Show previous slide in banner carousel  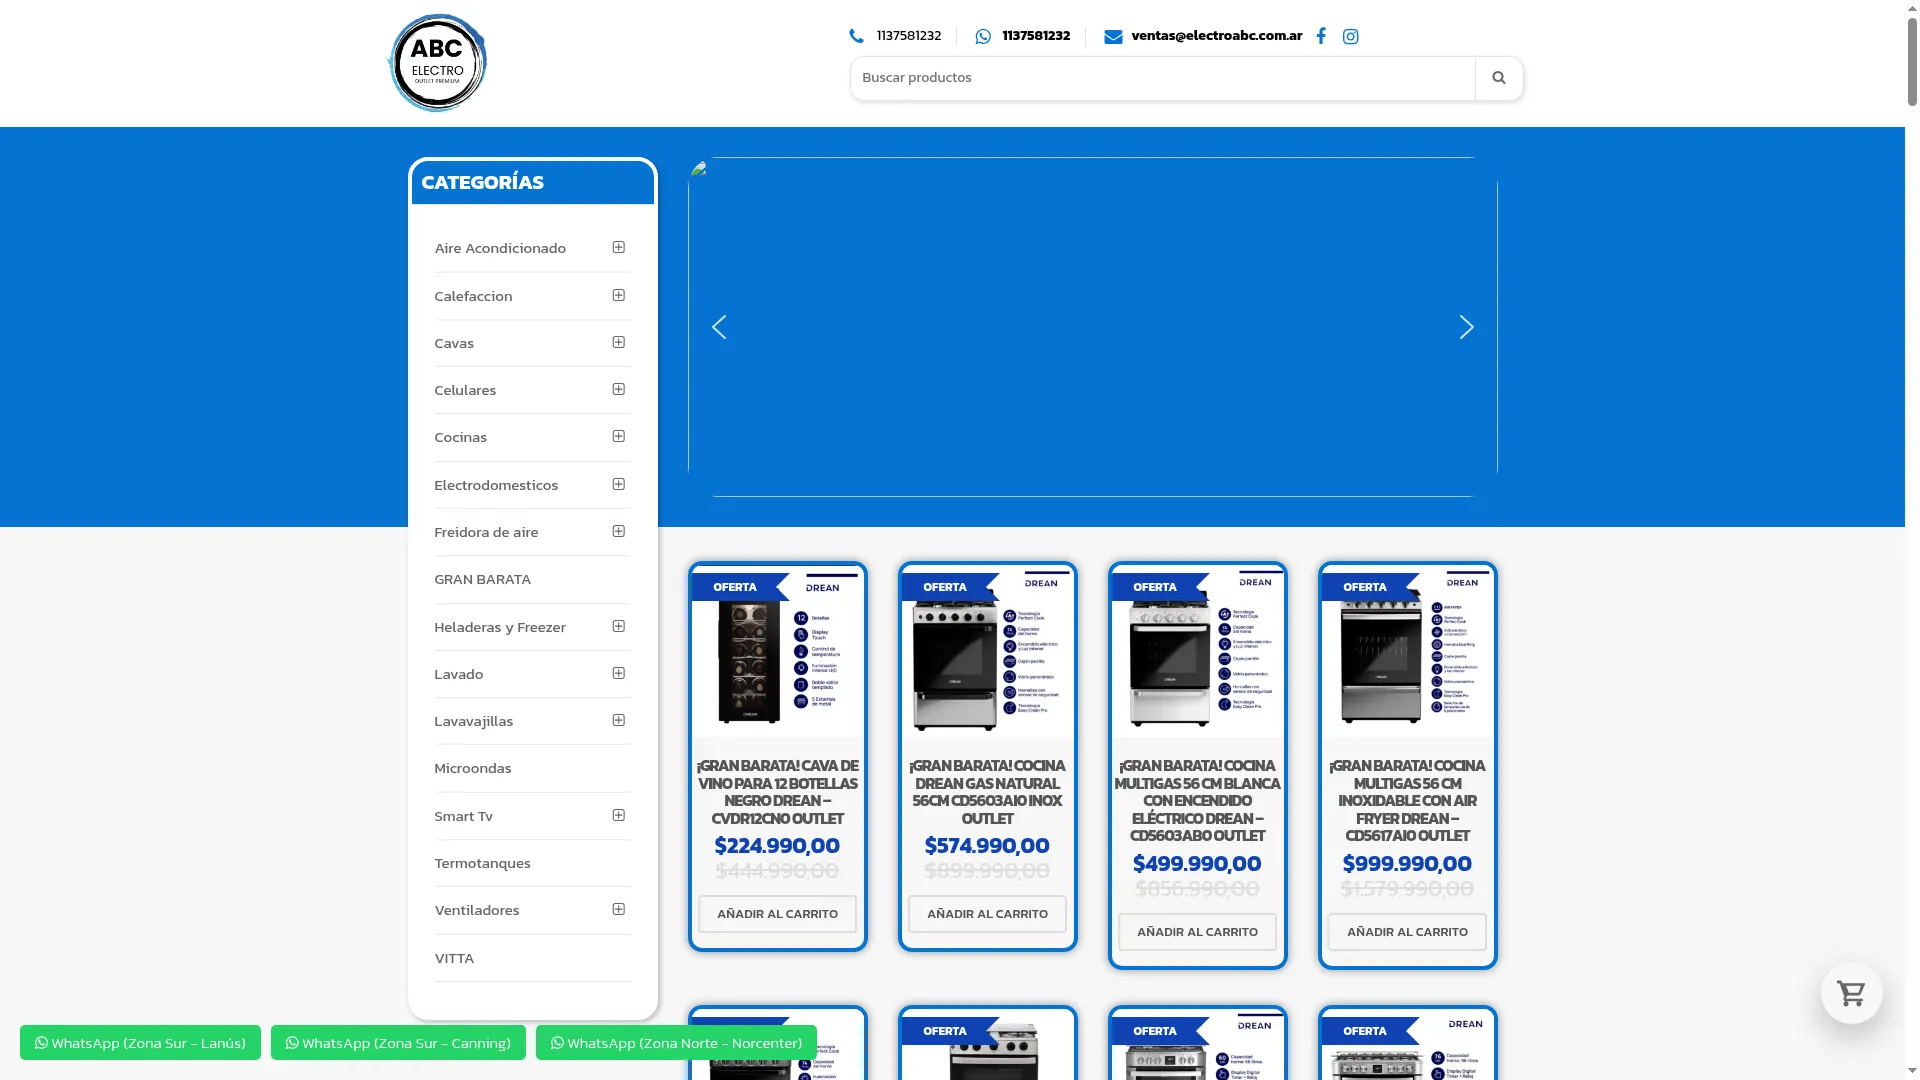tap(719, 327)
